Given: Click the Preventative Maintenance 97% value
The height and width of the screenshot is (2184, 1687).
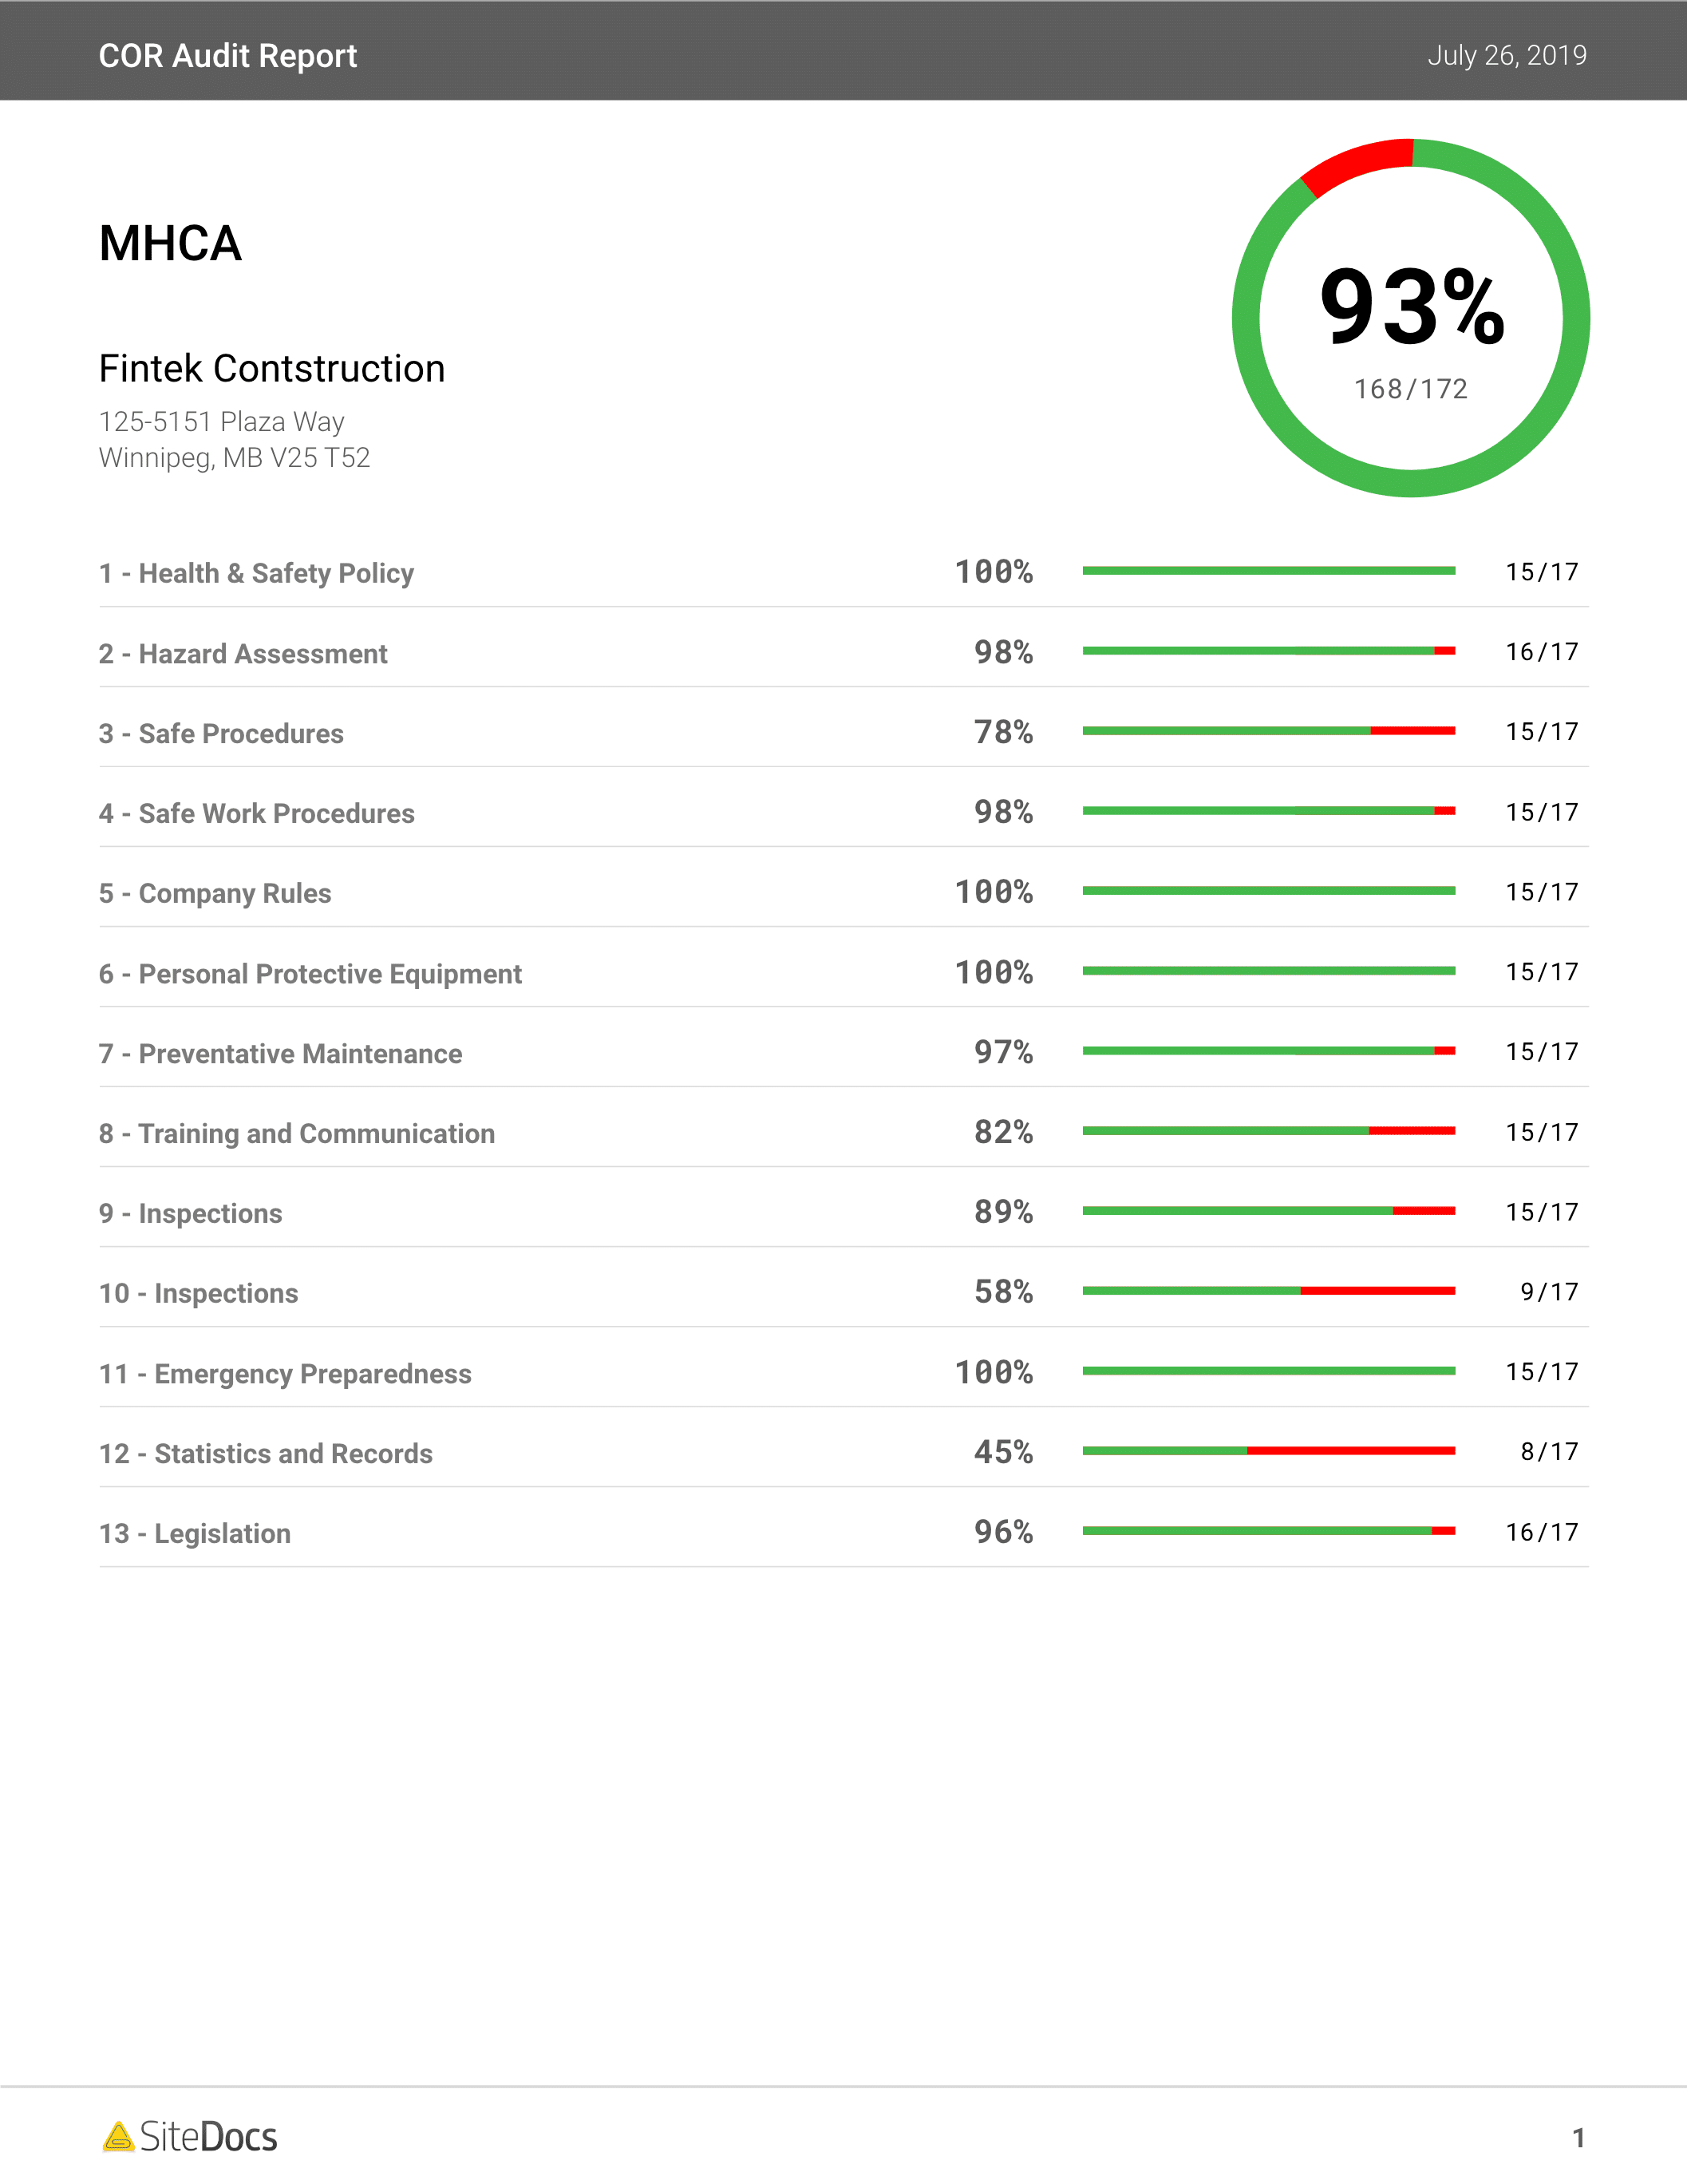Looking at the screenshot, I should (x=1003, y=1052).
